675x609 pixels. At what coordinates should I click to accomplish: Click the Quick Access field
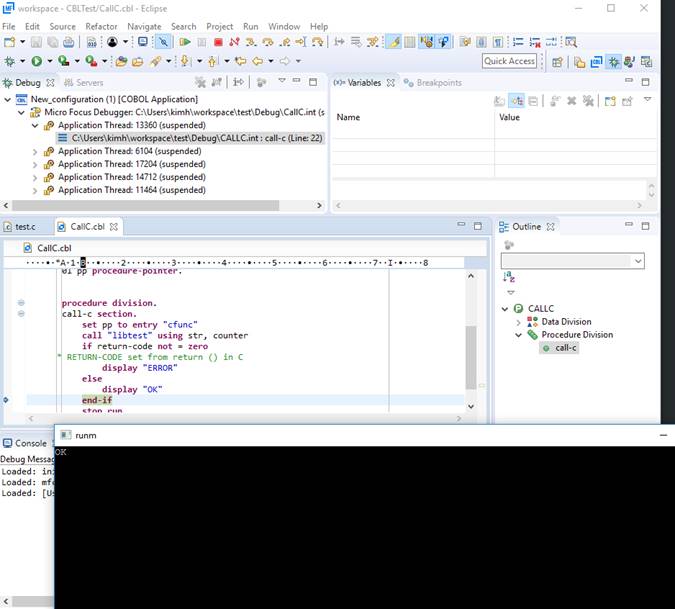click(x=509, y=61)
